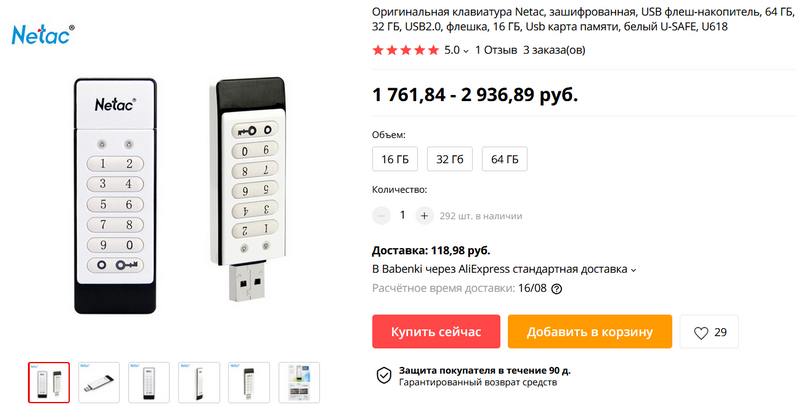Click the minus quantity button
Screen dimensions: 800x420
381,215
